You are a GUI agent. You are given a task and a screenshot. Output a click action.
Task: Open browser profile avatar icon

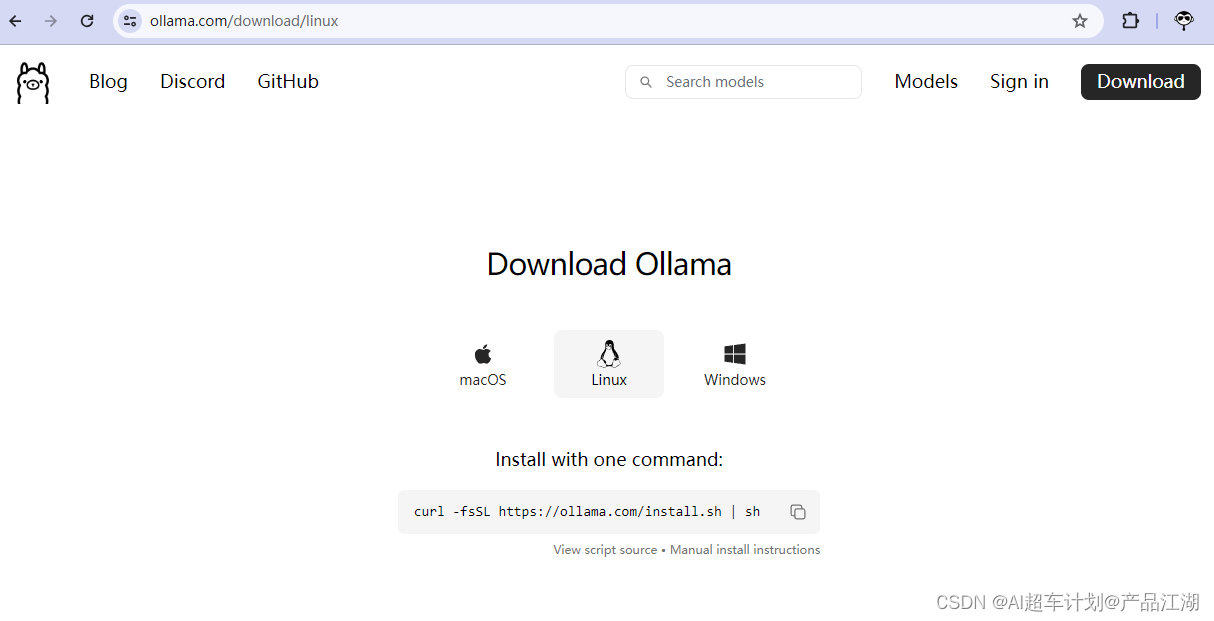(1184, 21)
